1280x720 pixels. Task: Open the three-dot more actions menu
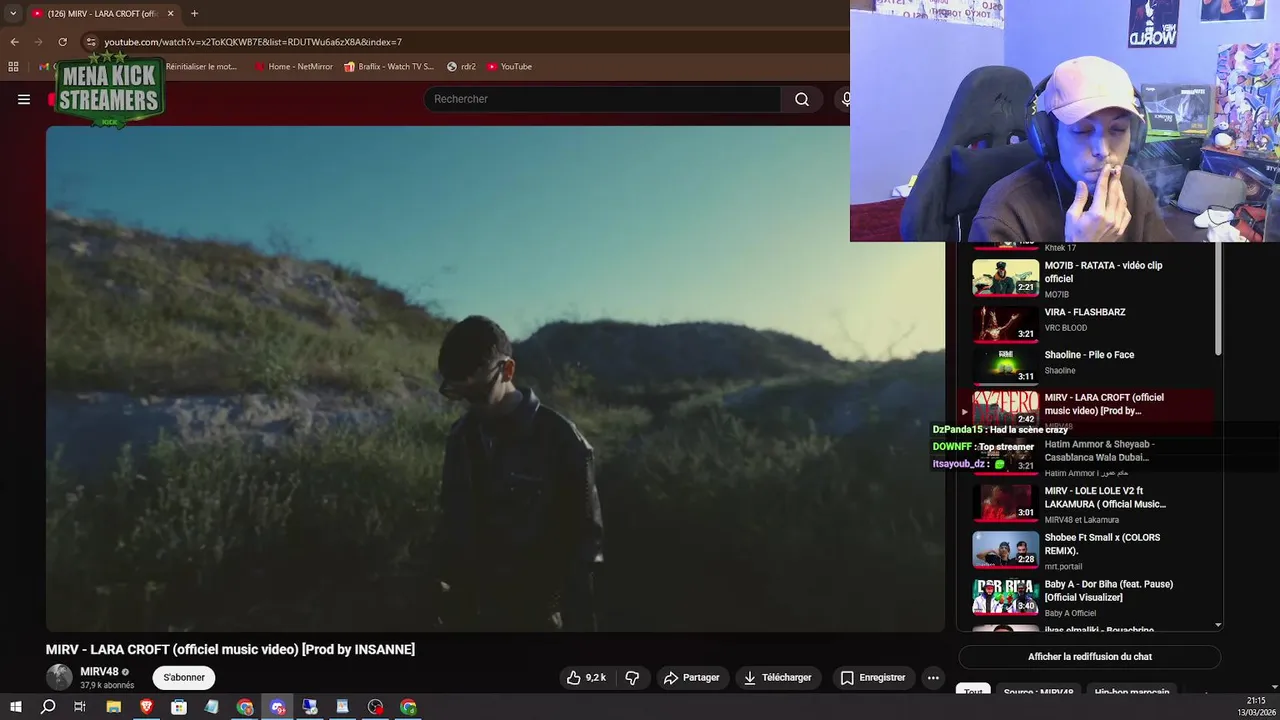(x=933, y=678)
